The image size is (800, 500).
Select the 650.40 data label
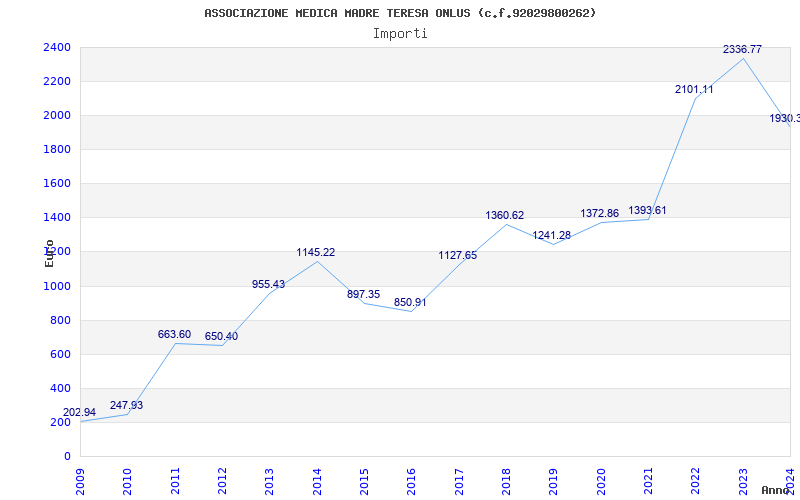(x=221, y=336)
